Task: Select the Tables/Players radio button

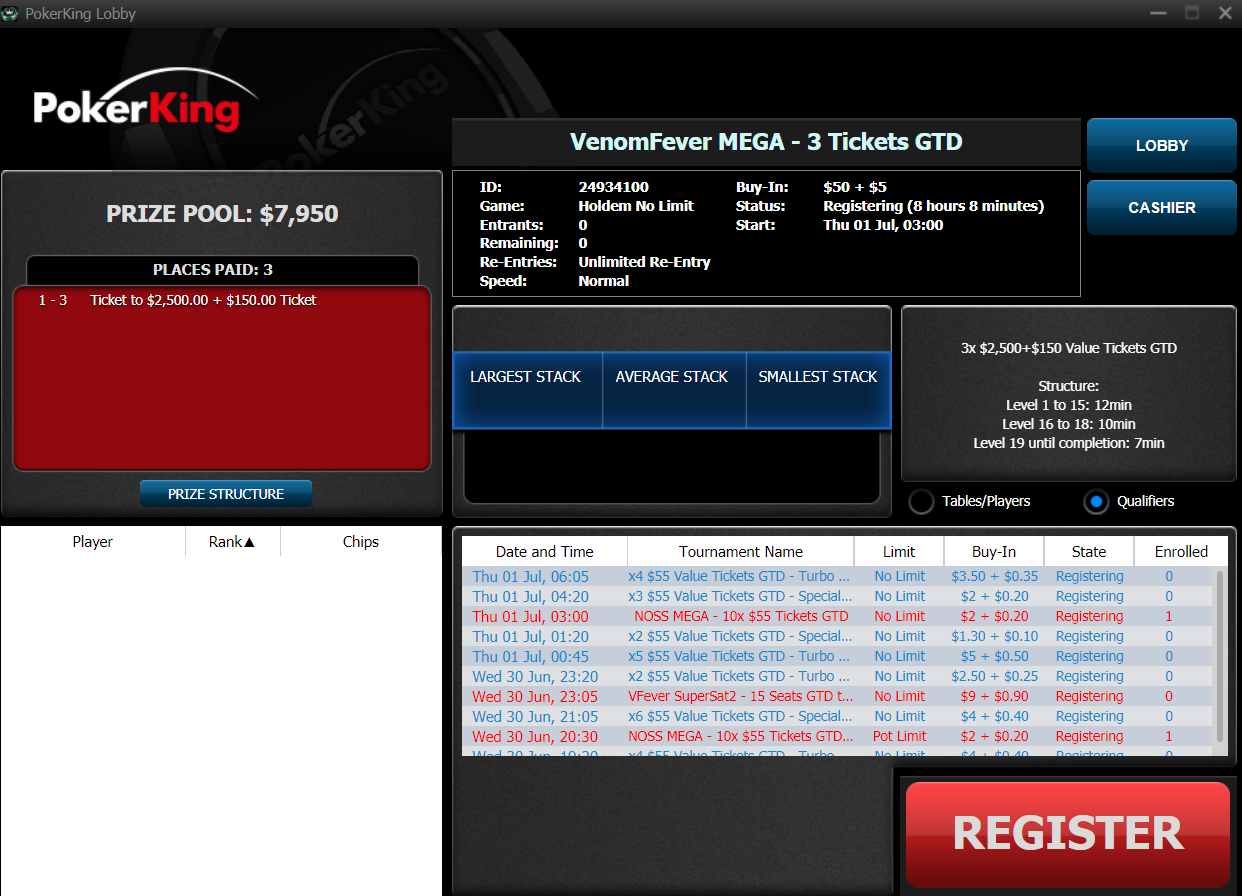Action: pyautogui.click(x=921, y=502)
